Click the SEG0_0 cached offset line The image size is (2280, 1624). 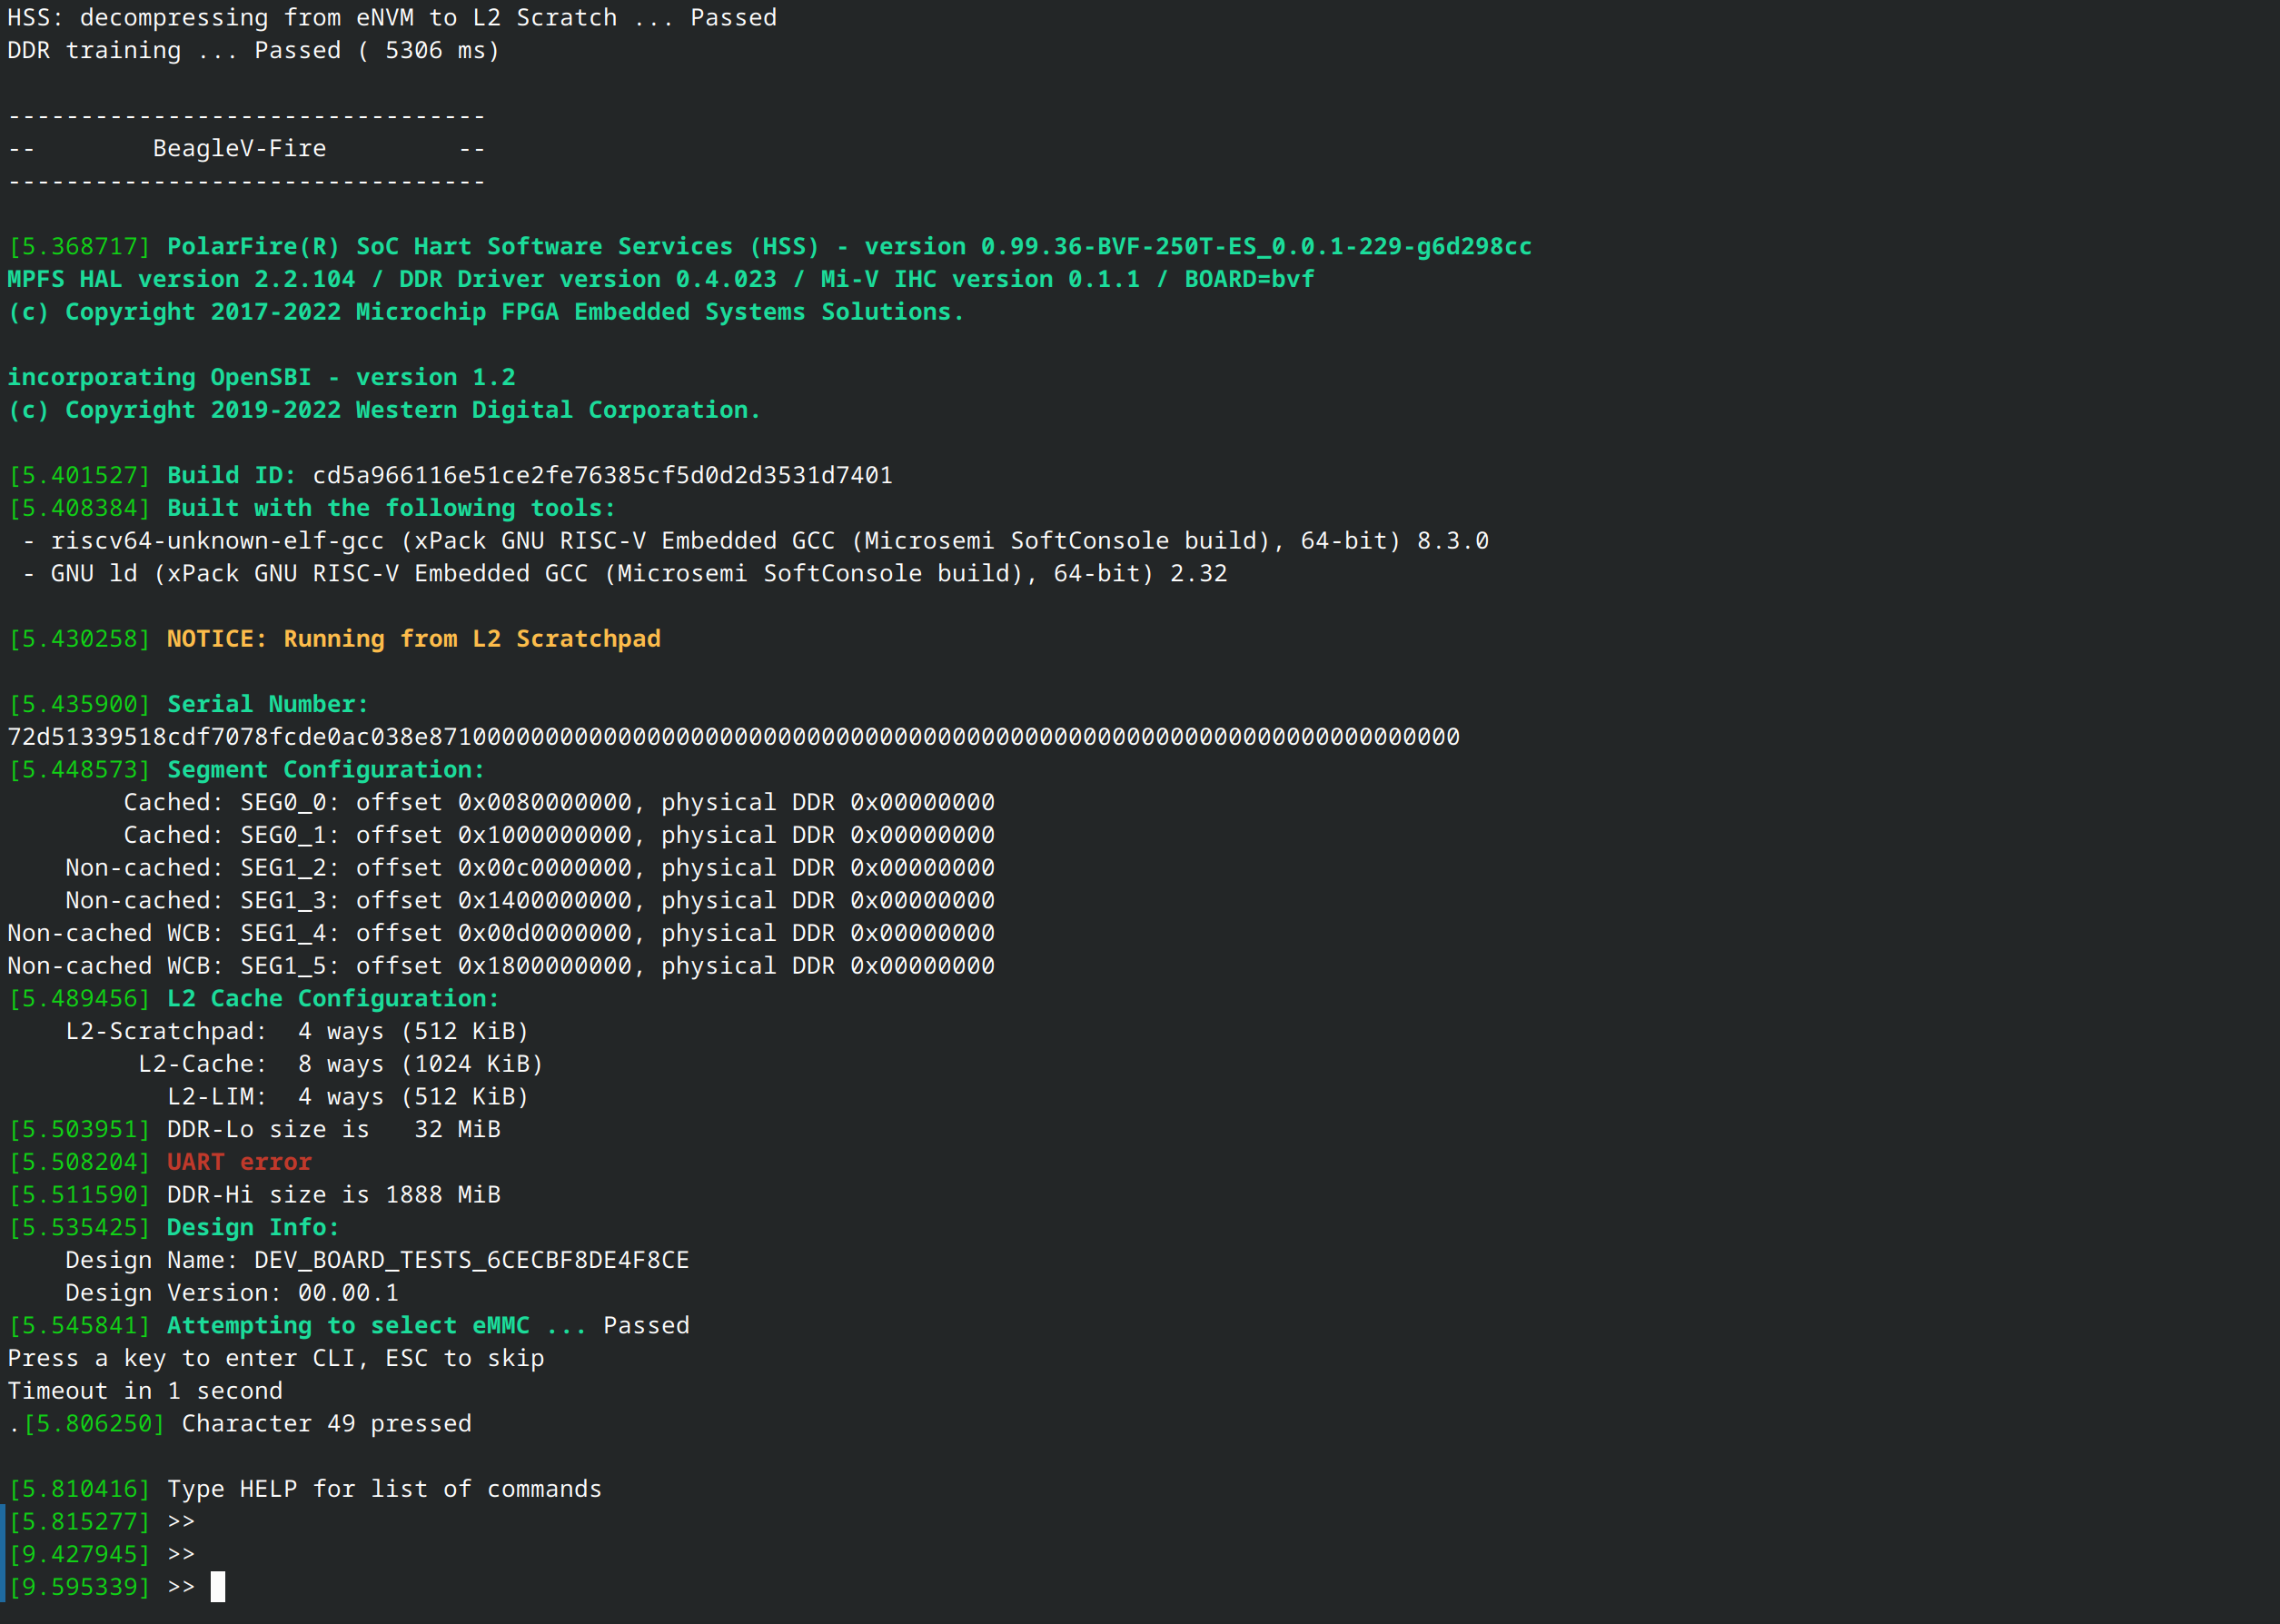(x=558, y=803)
